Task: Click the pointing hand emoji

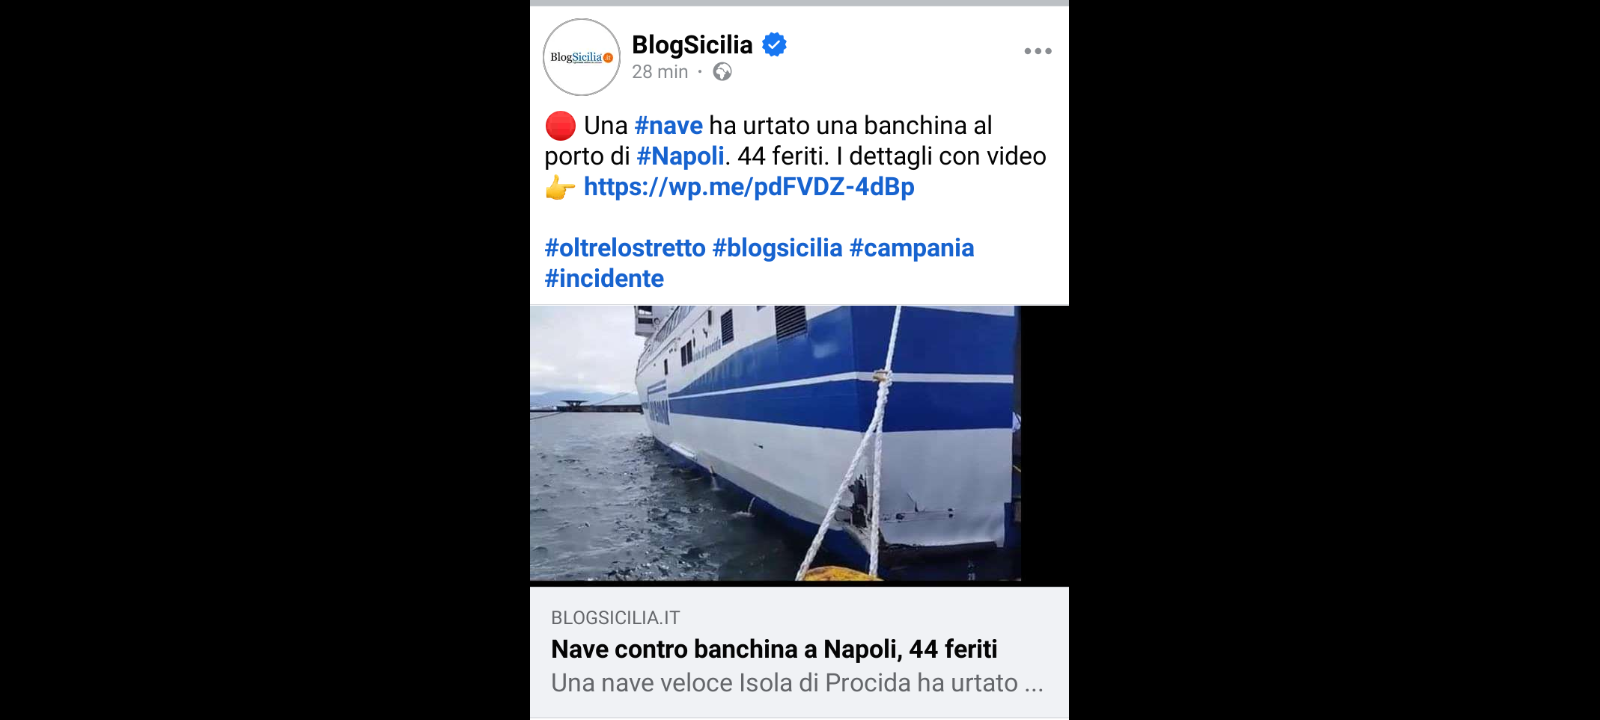Action: (560, 187)
